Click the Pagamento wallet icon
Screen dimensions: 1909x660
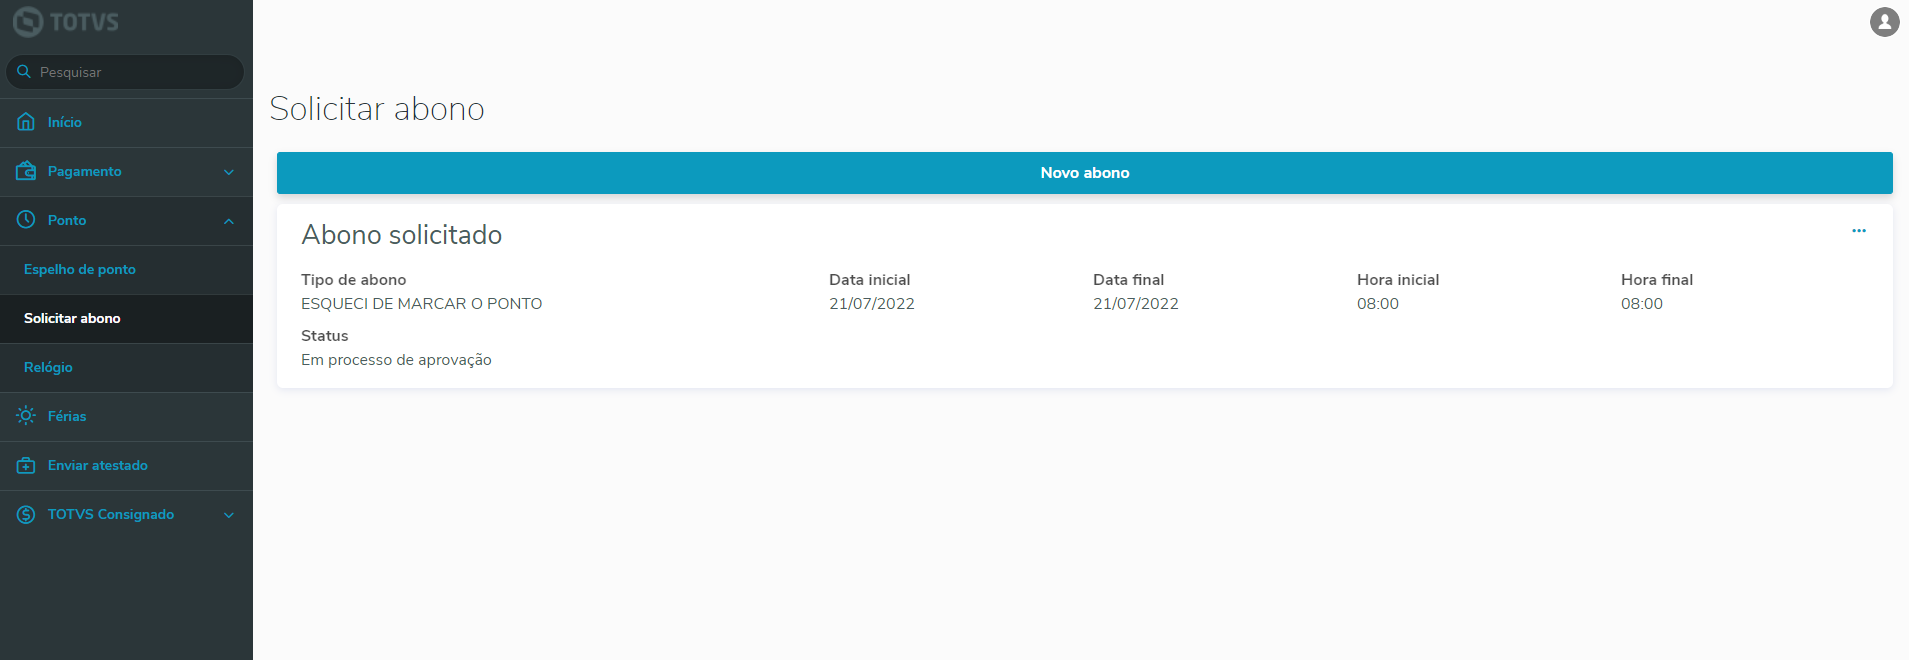26,171
